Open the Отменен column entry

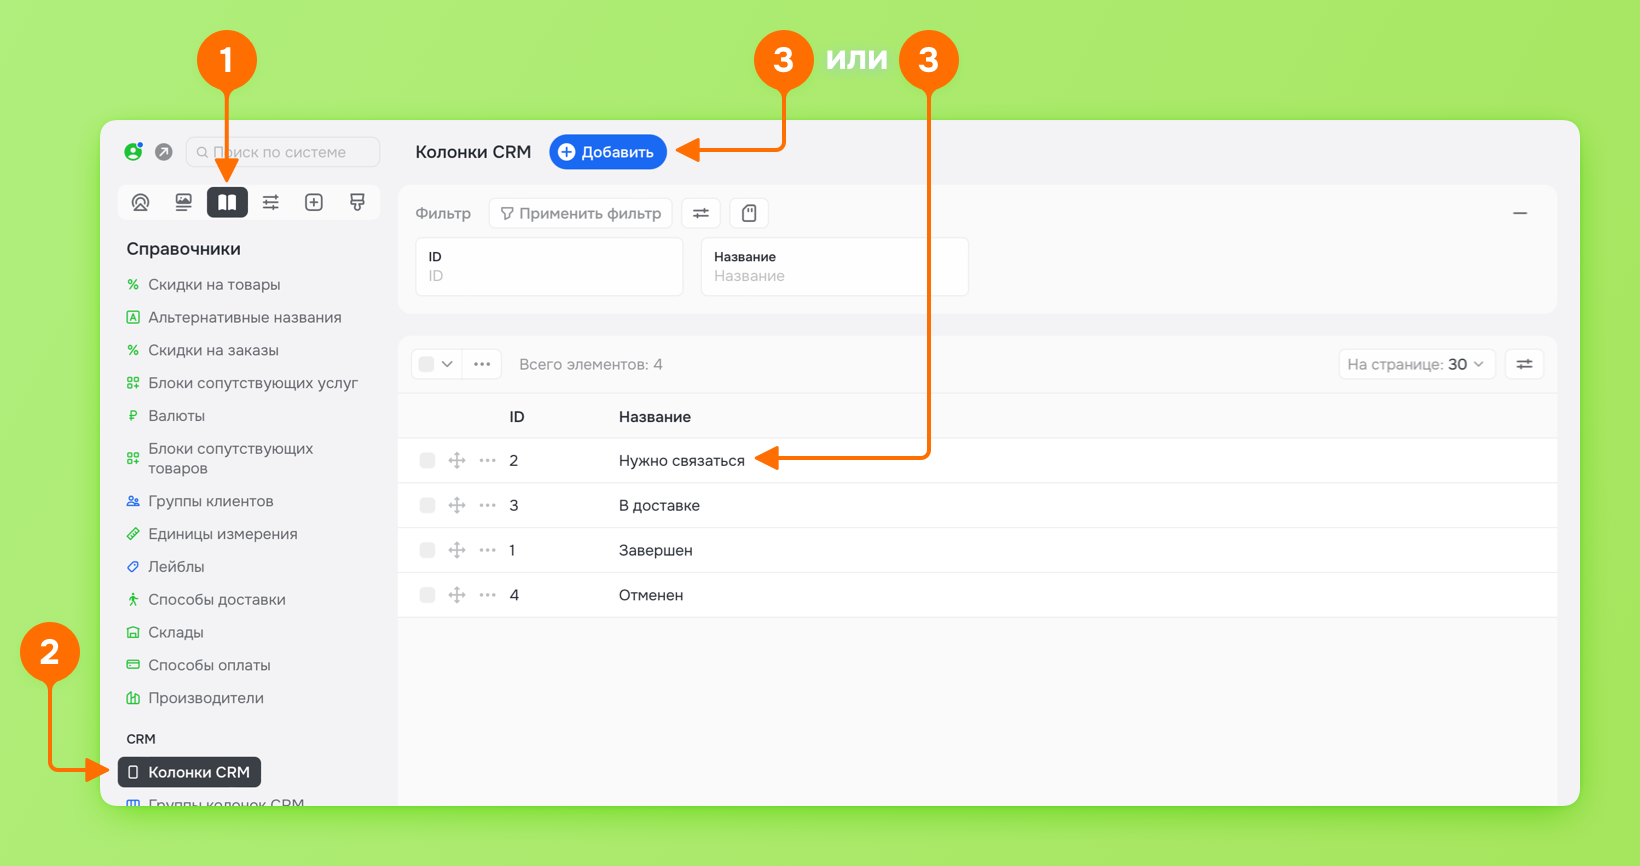(651, 595)
